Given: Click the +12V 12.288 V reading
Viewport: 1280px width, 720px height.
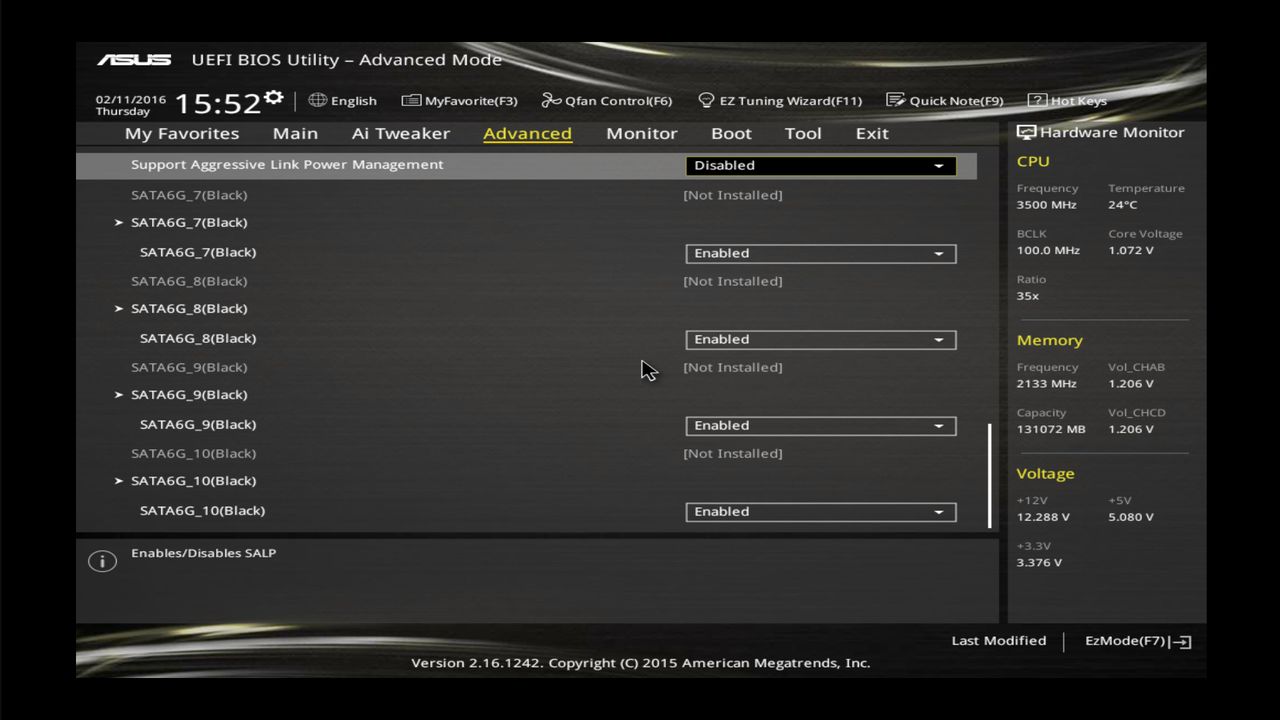Looking at the screenshot, I should tap(1043, 518).
